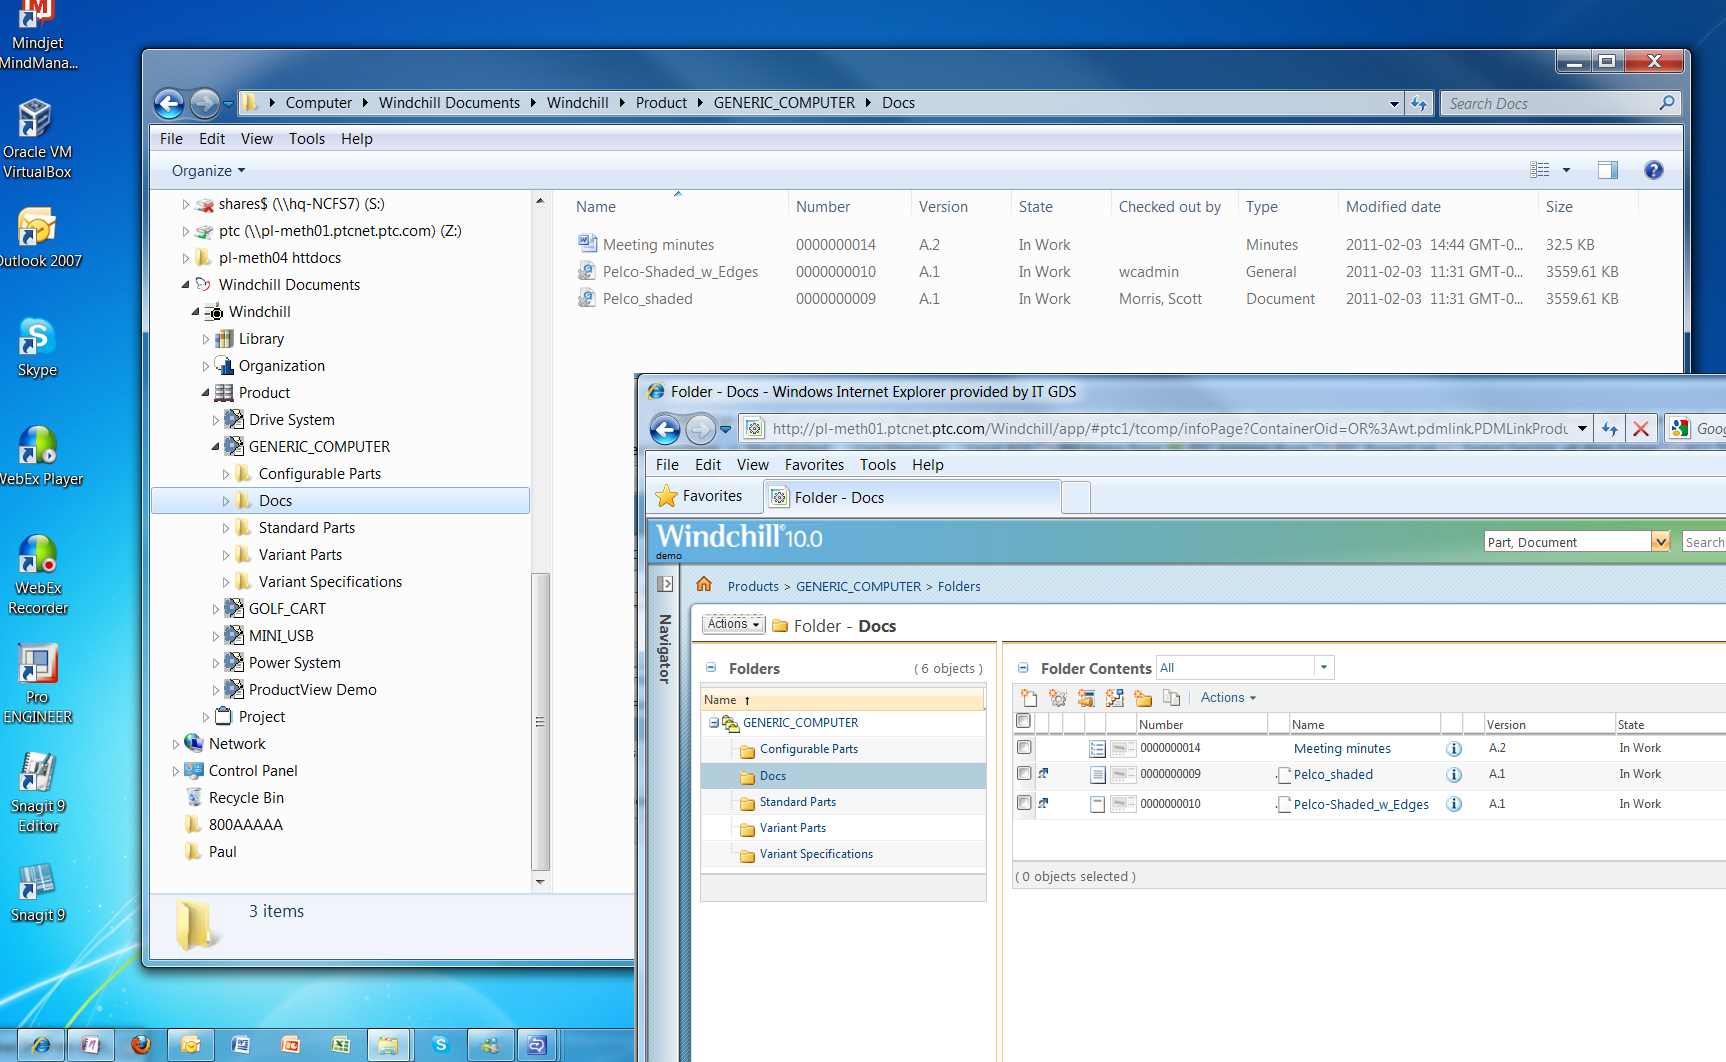Click the GENERIC_COMPUTER breadcrumb link
Screen dimensions: 1726x1062
click(x=858, y=587)
